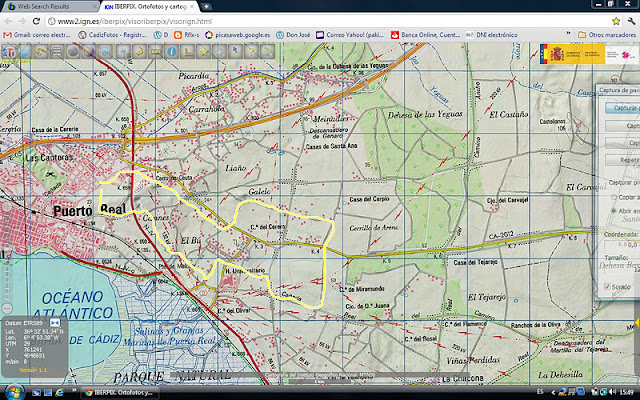Select the grey globe icon in the map toolbar
Screen dimensions: 640x400
[73, 52]
